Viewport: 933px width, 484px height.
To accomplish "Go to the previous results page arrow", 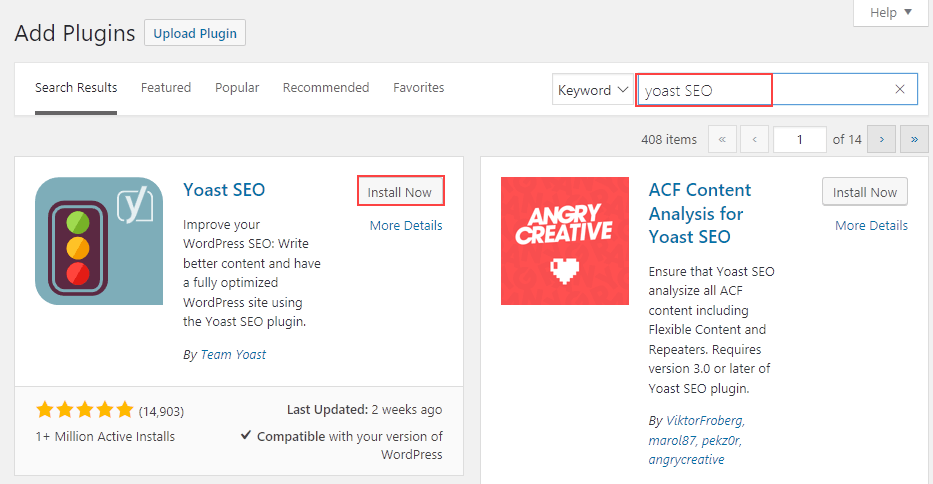I will click(x=754, y=139).
